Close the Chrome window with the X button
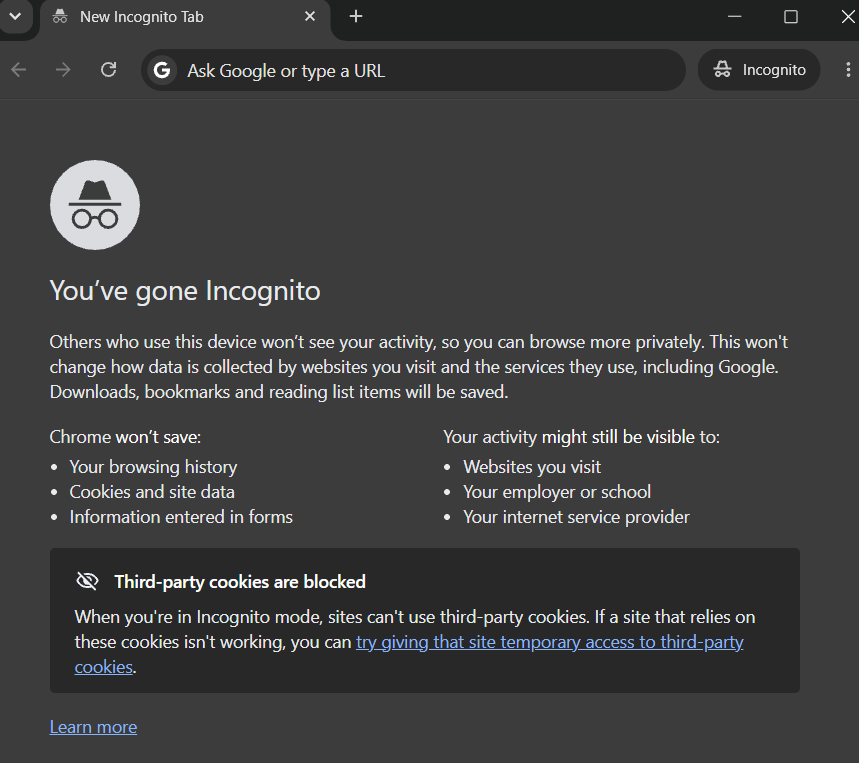Viewport: 859px width, 763px height. (x=847, y=16)
